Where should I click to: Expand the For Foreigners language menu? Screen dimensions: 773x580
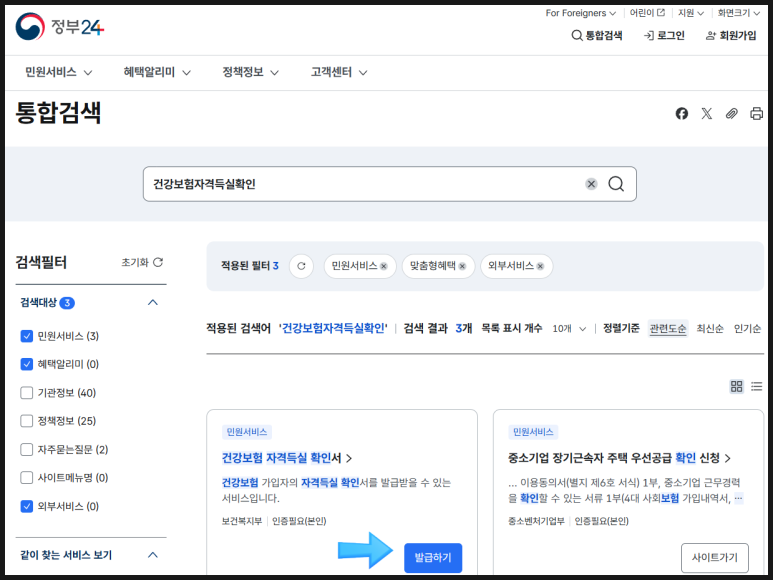coord(581,13)
